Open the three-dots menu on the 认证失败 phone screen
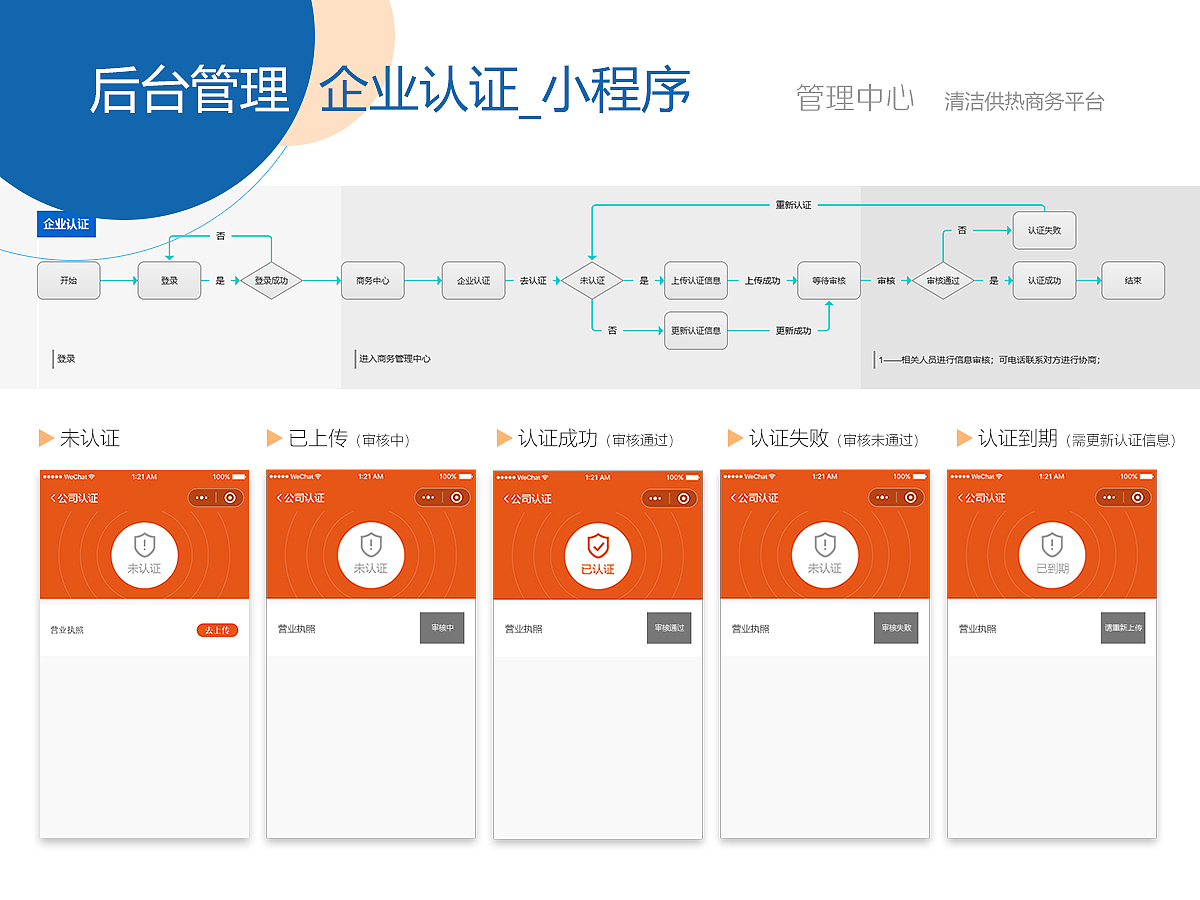 point(883,497)
